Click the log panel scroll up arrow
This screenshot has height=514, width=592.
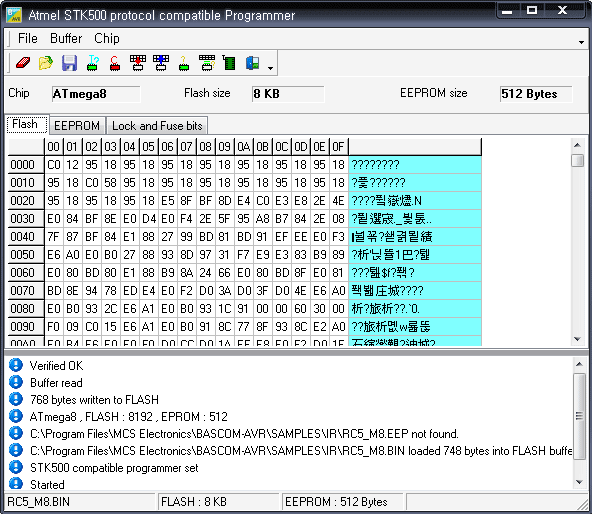[x=579, y=364]
